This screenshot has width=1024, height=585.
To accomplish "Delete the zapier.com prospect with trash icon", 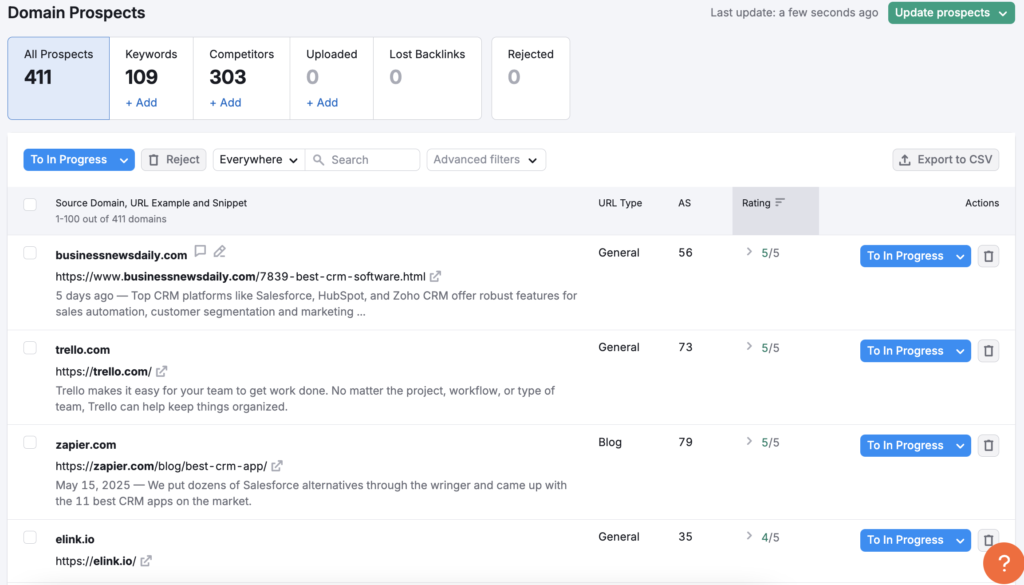I will [988, 445].
